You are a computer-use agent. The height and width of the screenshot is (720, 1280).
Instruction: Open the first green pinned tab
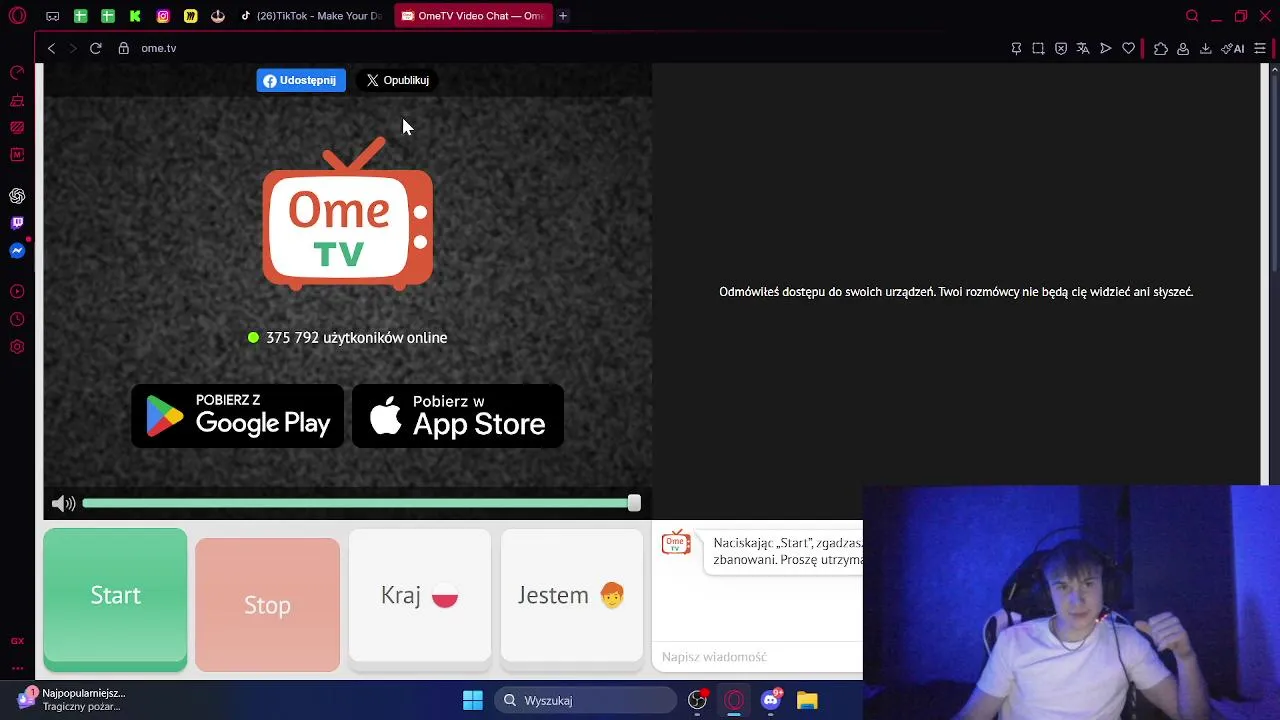(x=80, y=16)
